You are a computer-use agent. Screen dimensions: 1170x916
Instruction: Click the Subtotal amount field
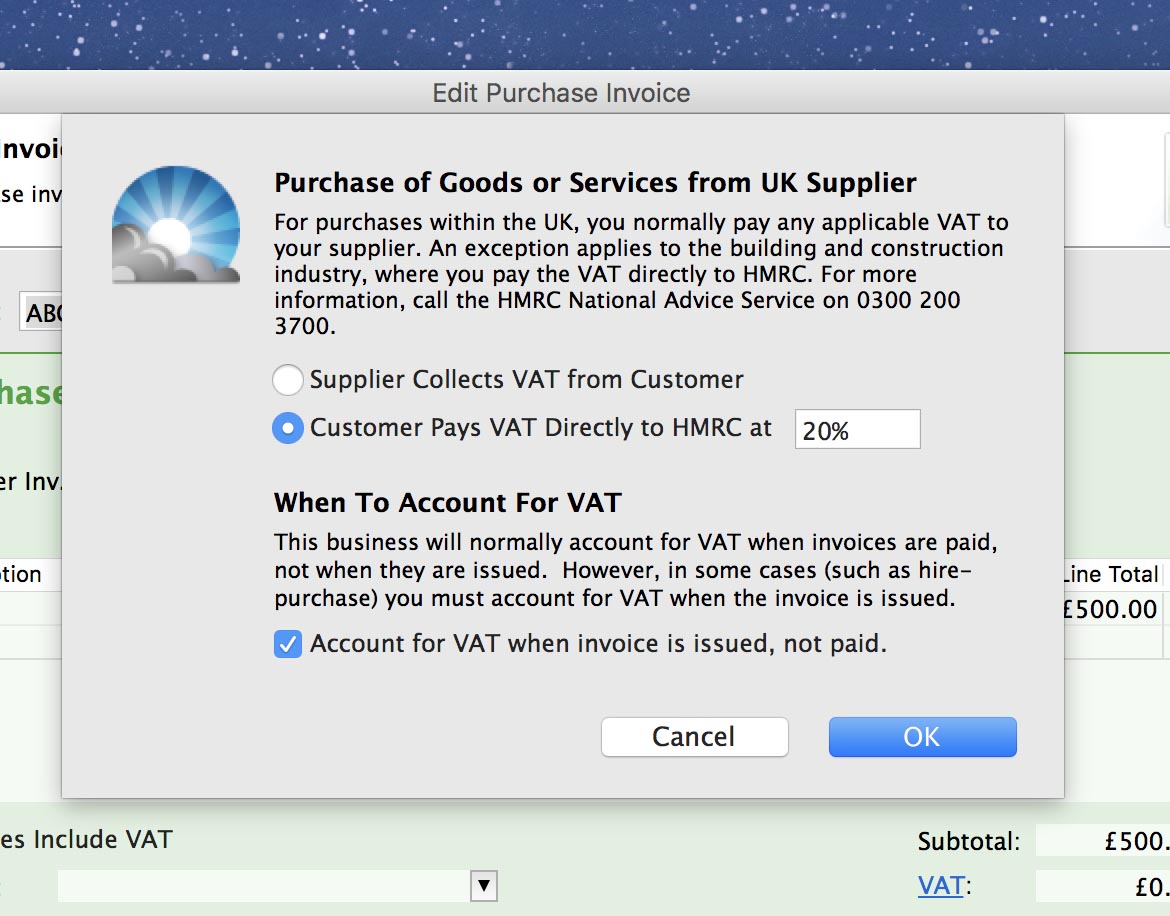[x=1102, y=842]
